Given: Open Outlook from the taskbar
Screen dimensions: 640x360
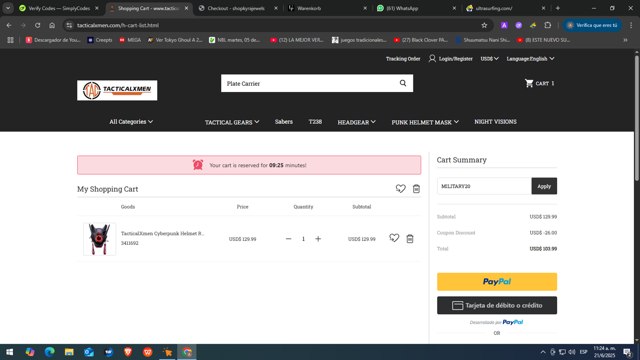Looking at the screenshot, I should [x=89, y=352].
